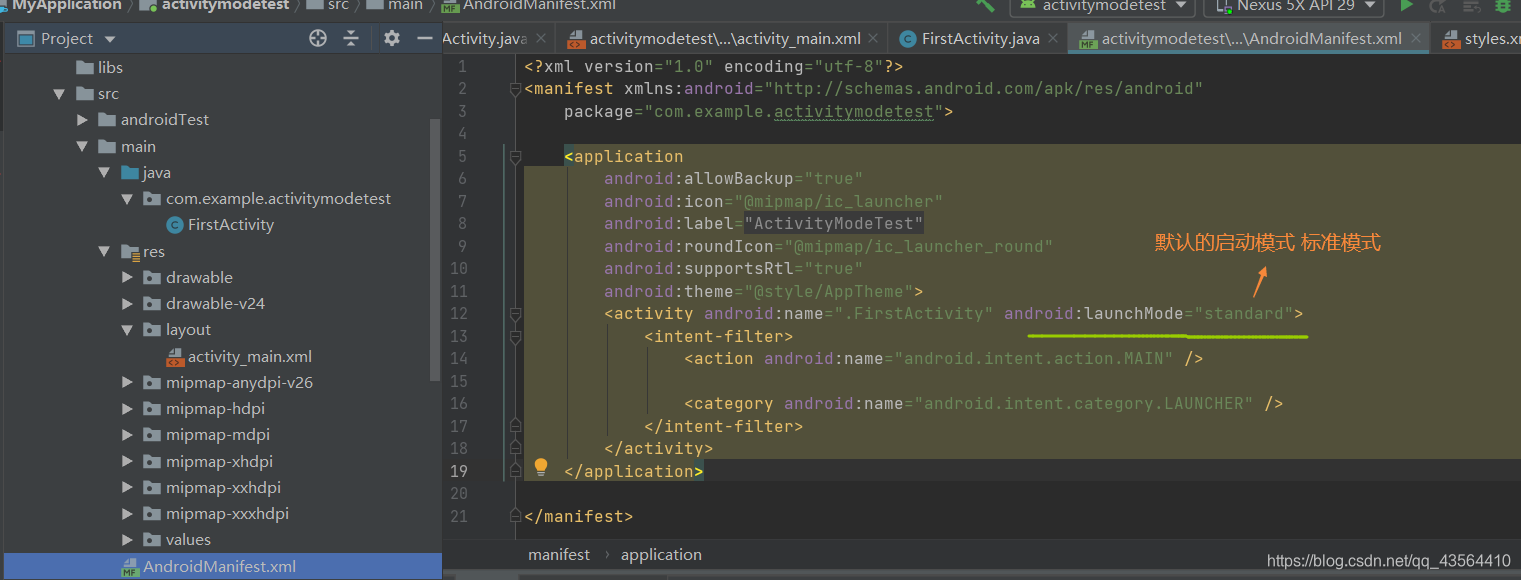The height and width of the screenshot is (580, 1521).
Task: Click fold end marker on line 21
Action: 516,517
